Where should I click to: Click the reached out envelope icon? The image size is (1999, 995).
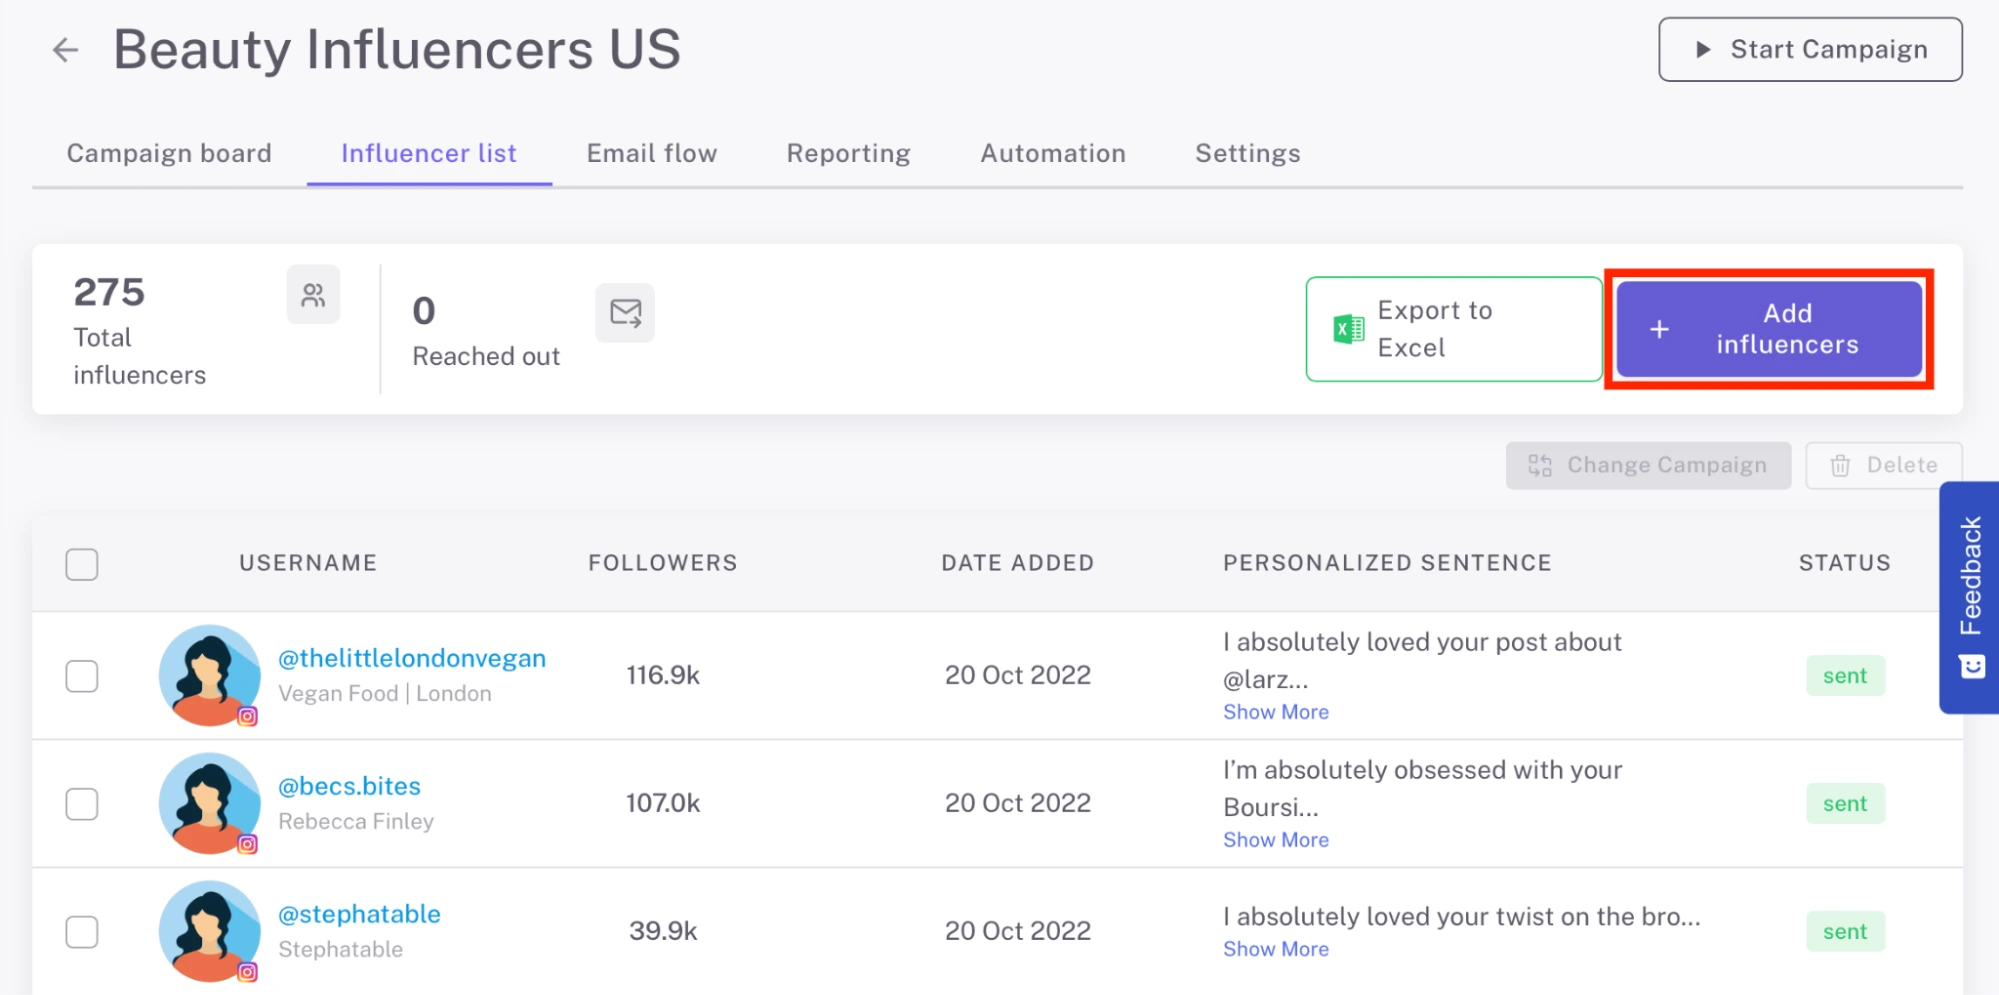625,313
